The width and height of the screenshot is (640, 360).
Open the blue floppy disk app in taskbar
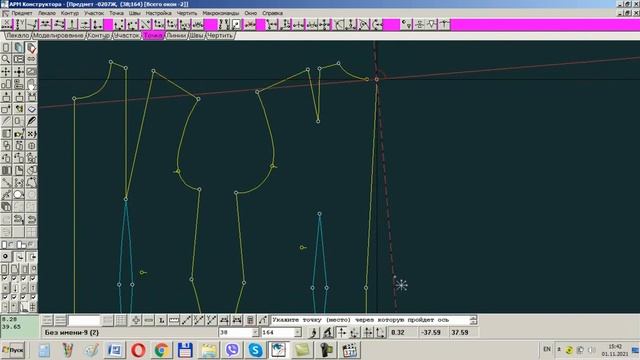pos(185,350)
